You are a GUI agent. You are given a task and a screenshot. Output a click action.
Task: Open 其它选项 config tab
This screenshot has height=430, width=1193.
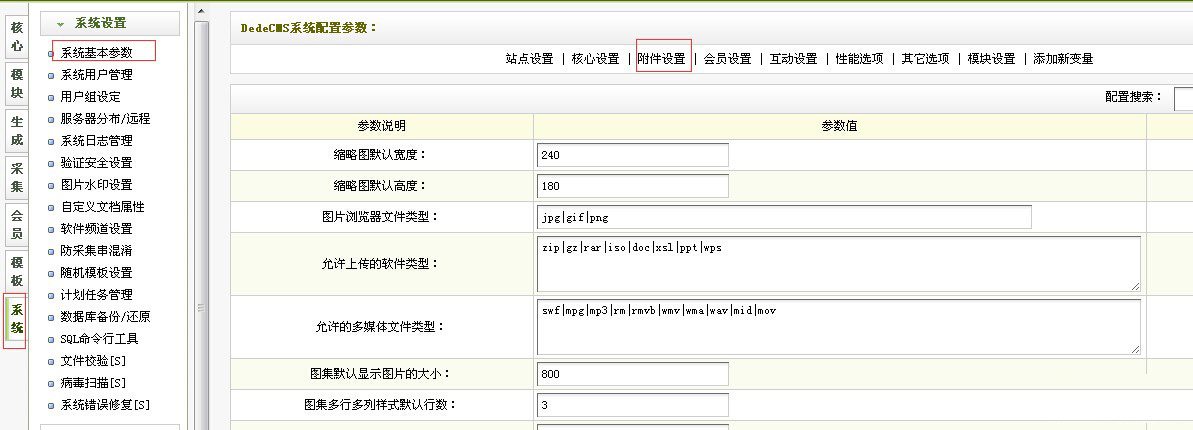pos(926,59)
